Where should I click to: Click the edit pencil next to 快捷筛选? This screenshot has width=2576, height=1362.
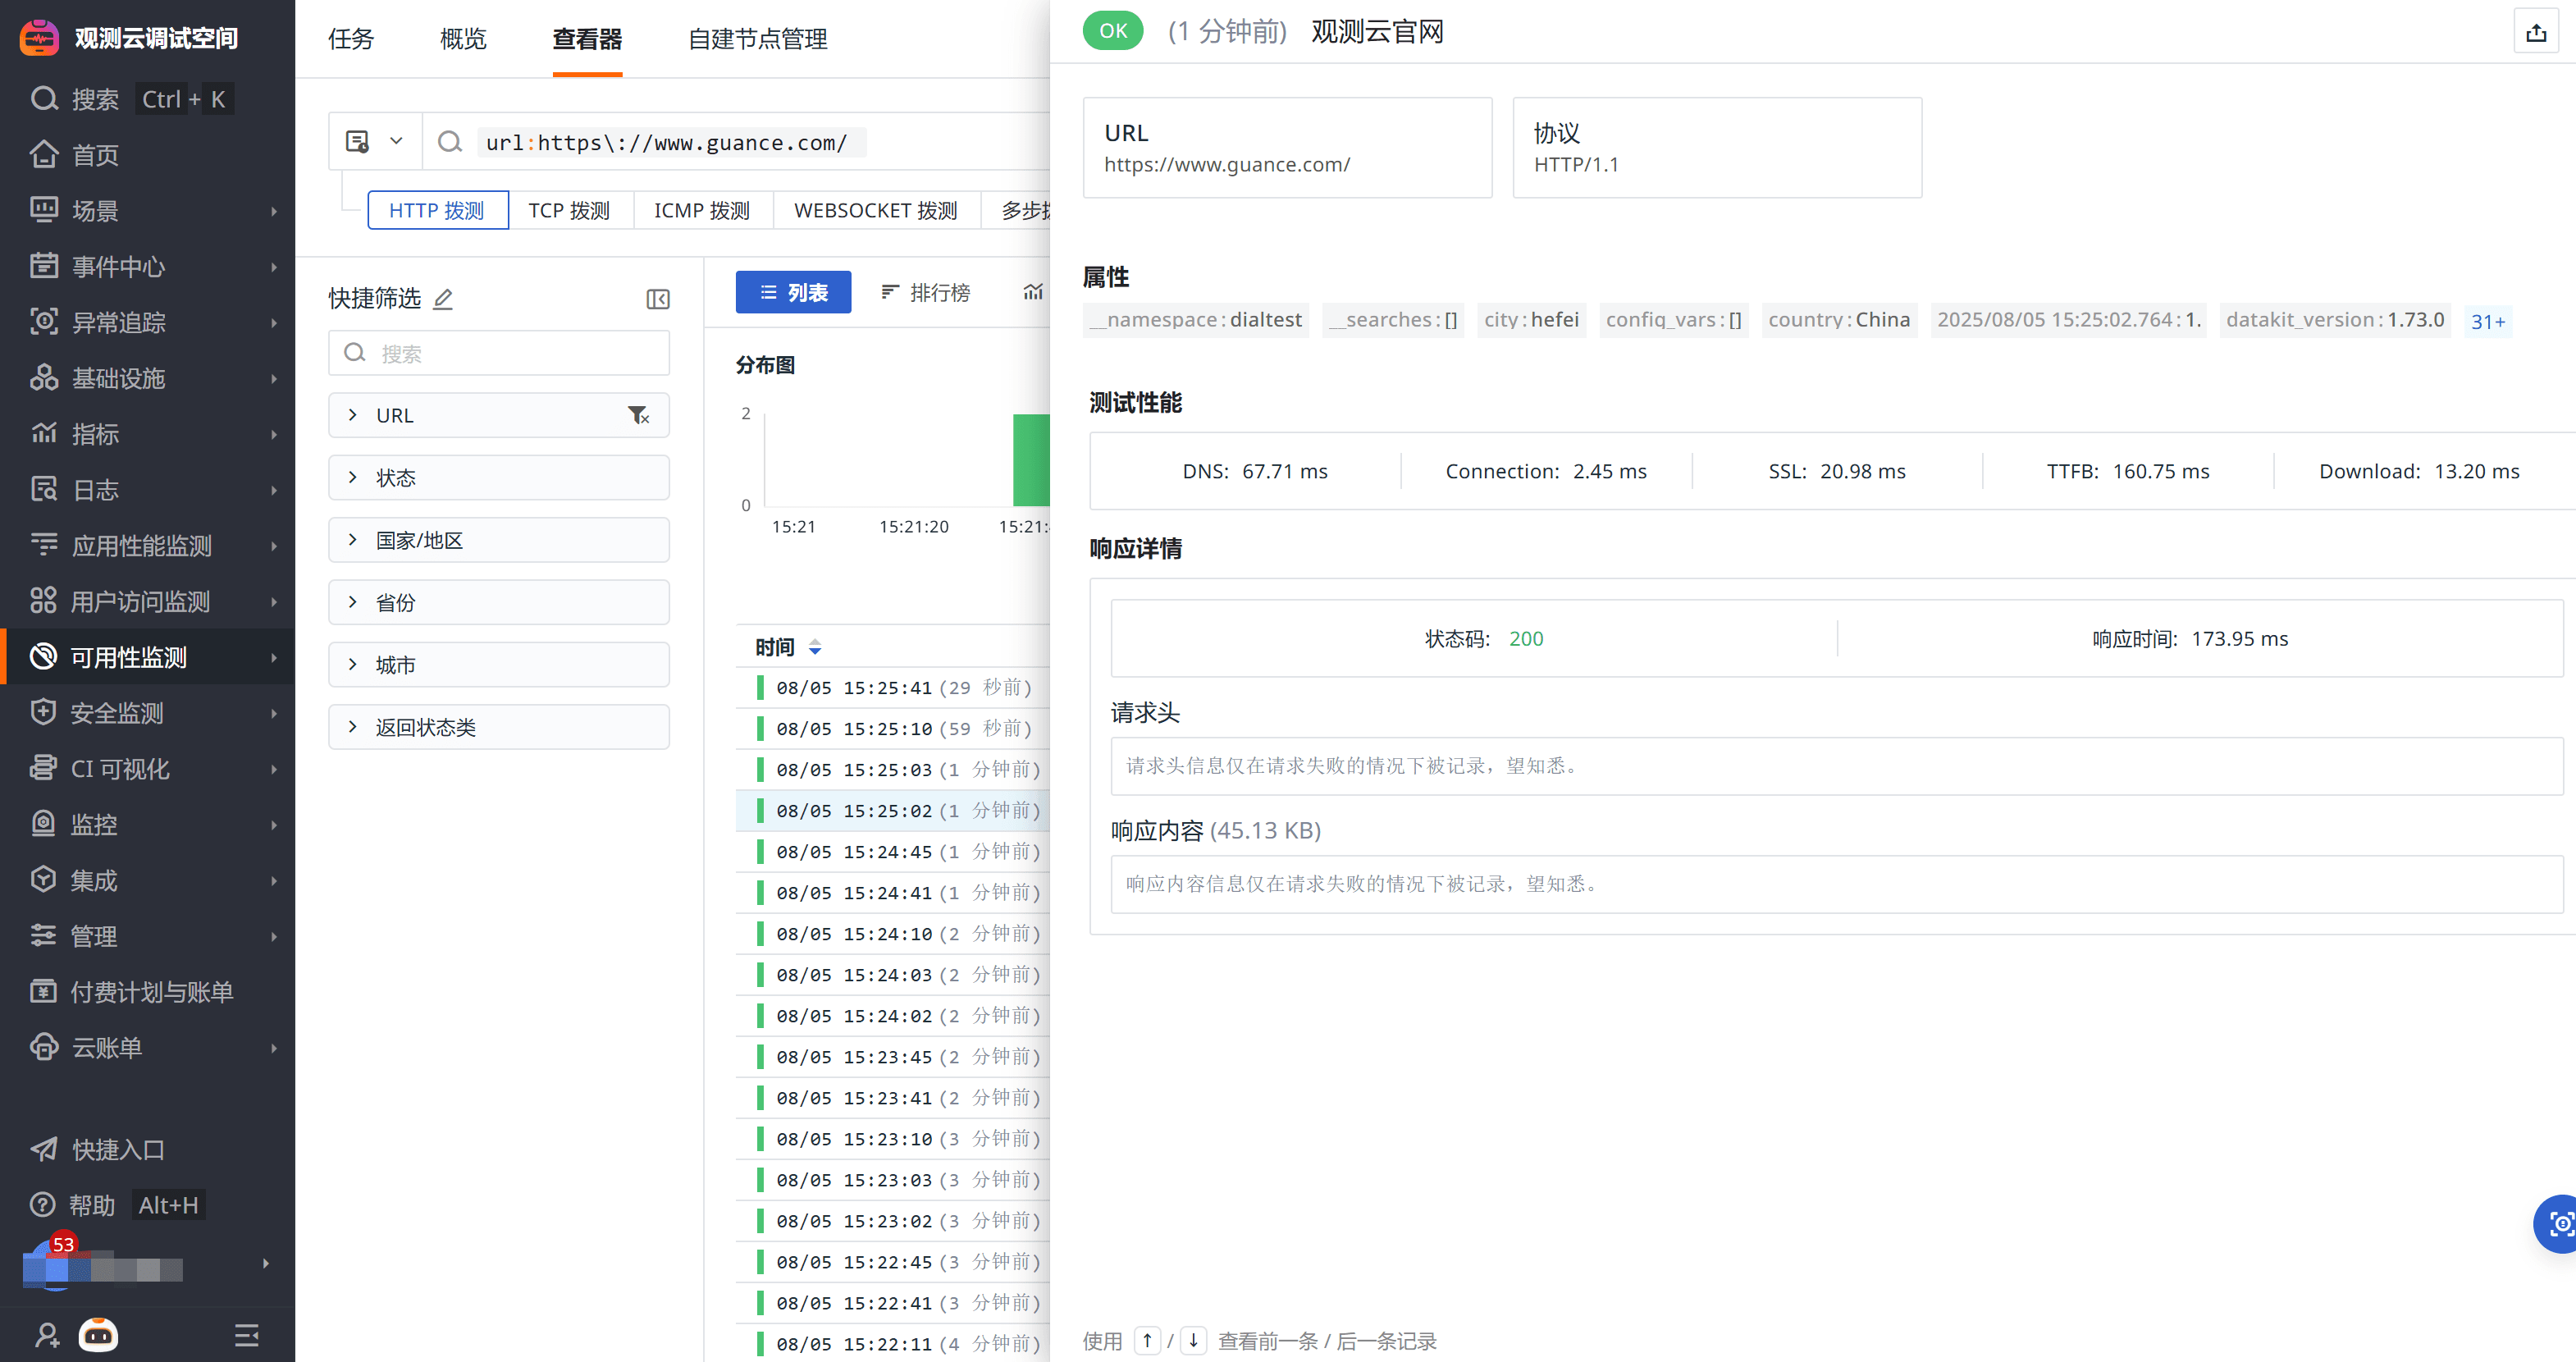pyautogui.click(x=443, y=299)
